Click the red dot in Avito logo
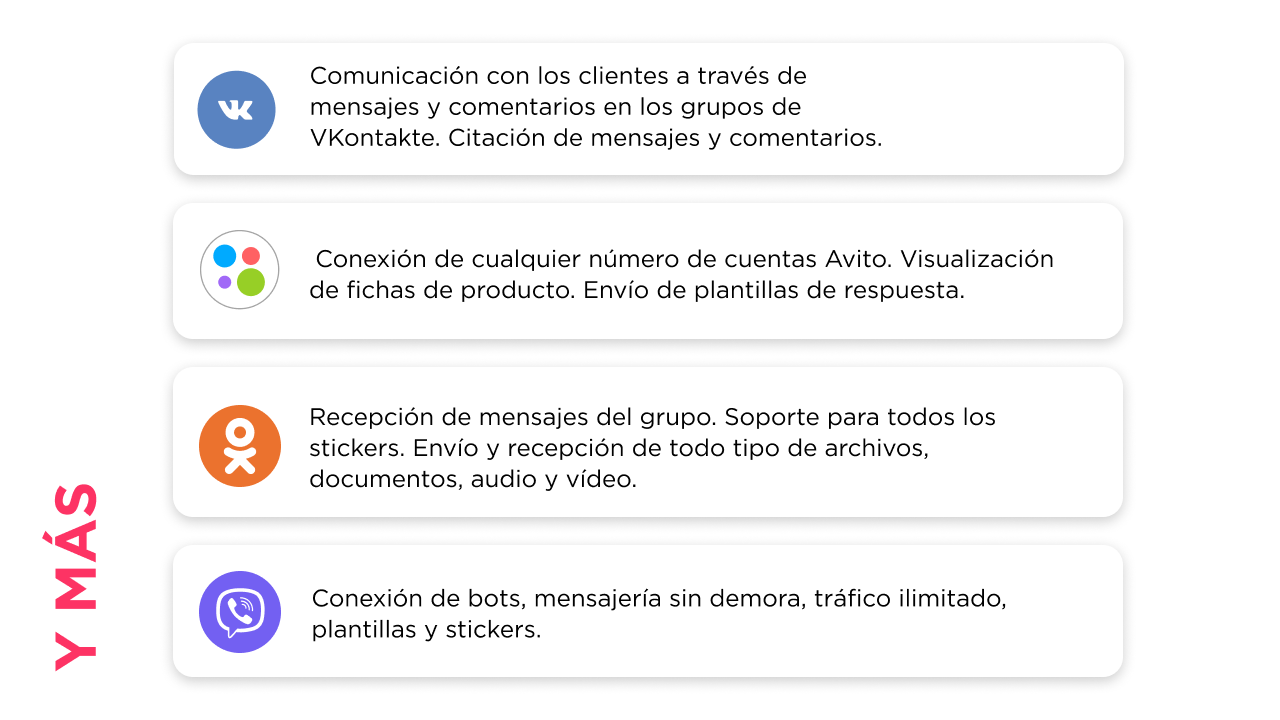 [251, 256]
